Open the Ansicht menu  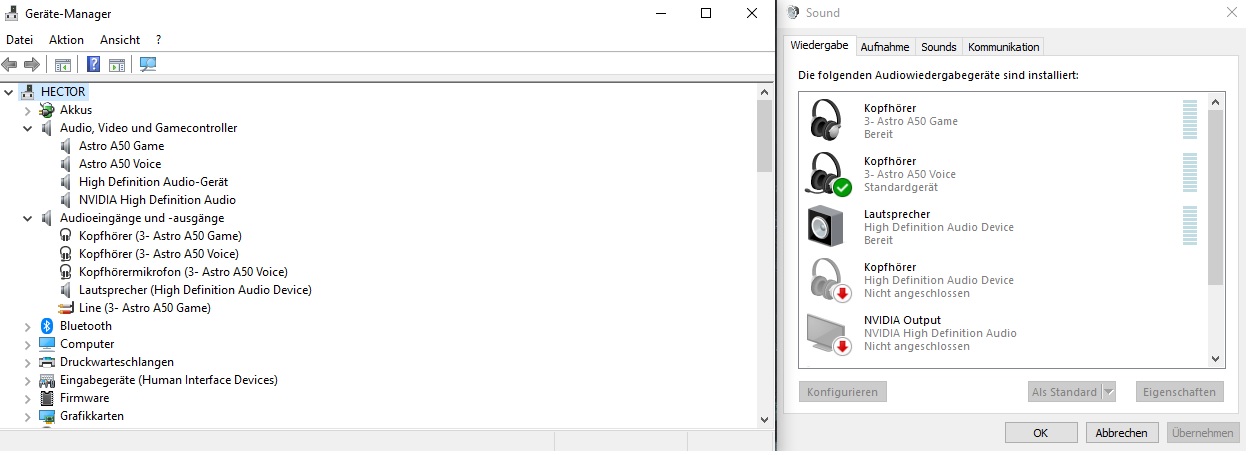(120, 40)
